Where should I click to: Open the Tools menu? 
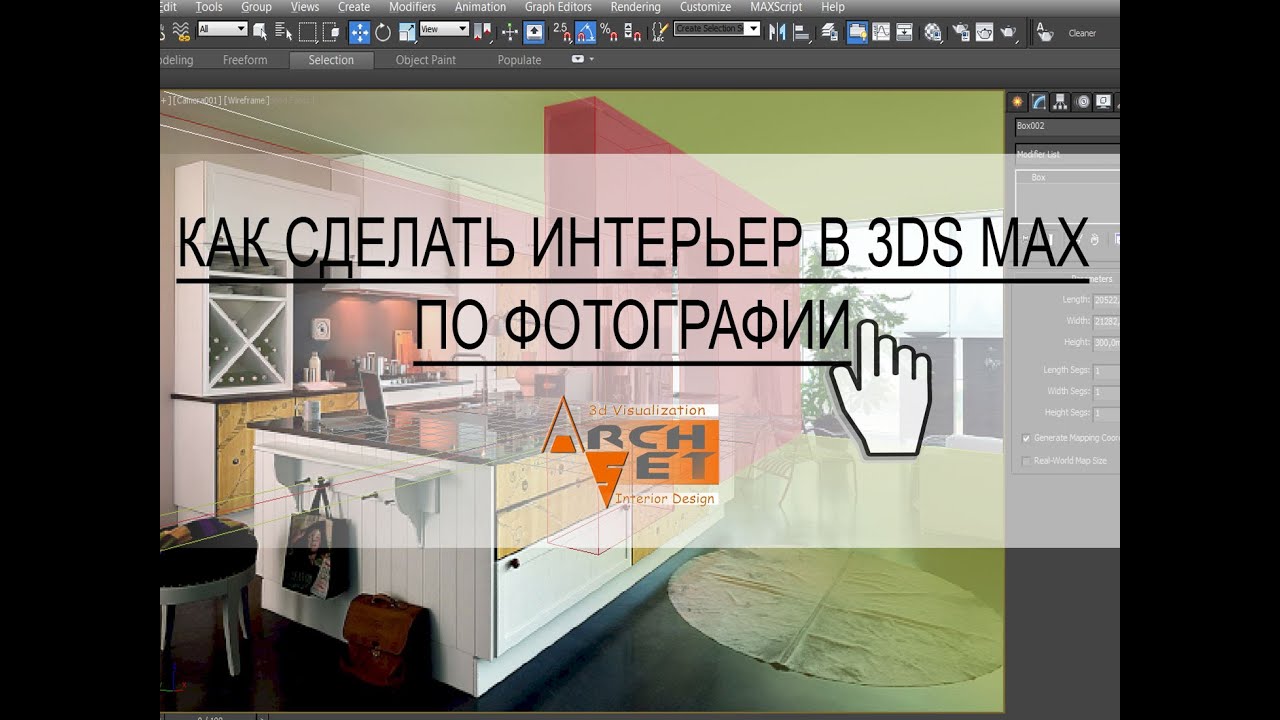[x=209, y=7]
